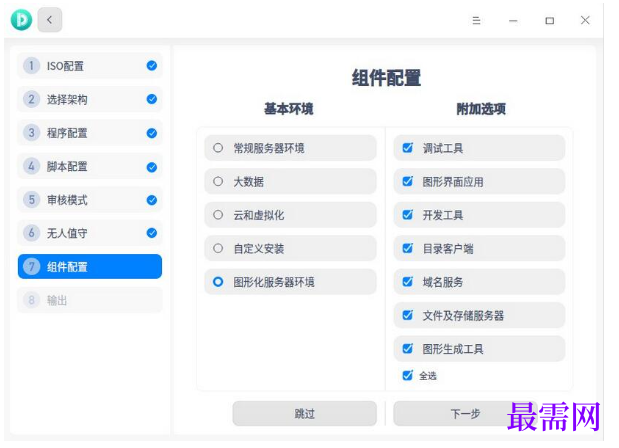Close the window
Screen dimensions: 619x448
(x=585, y=20)
